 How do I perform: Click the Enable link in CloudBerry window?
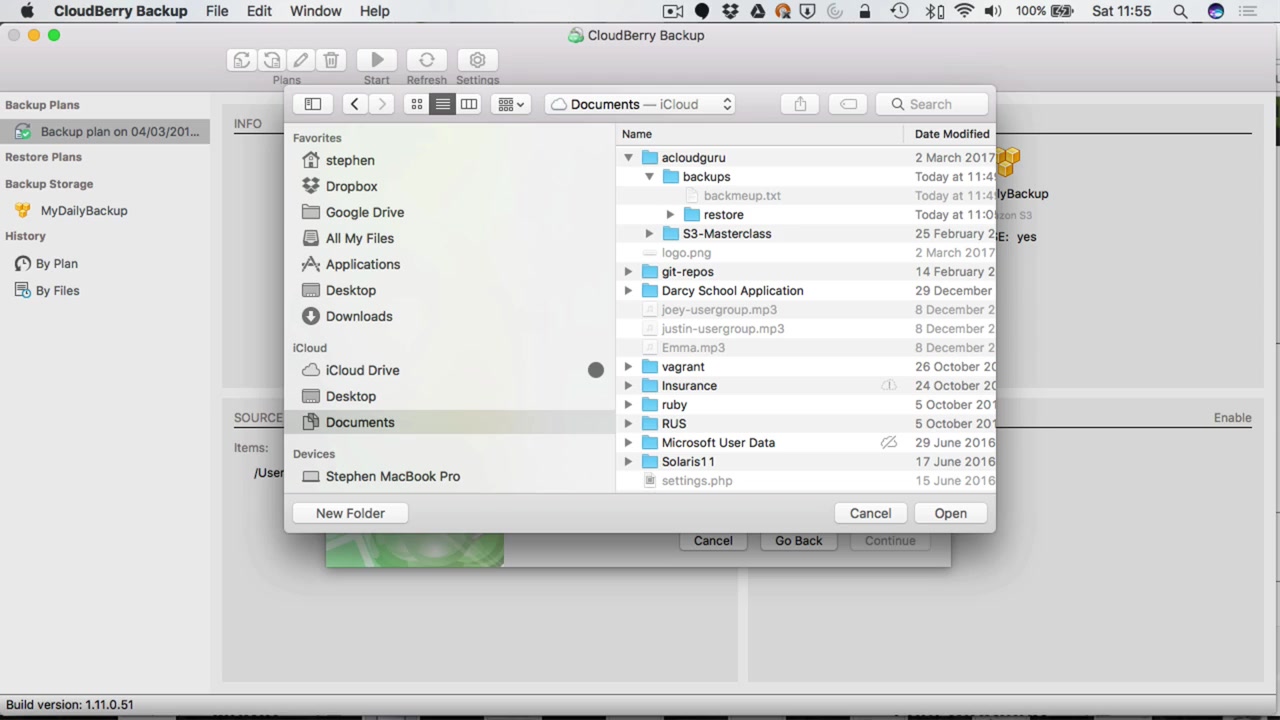[x=1232, y=418]
